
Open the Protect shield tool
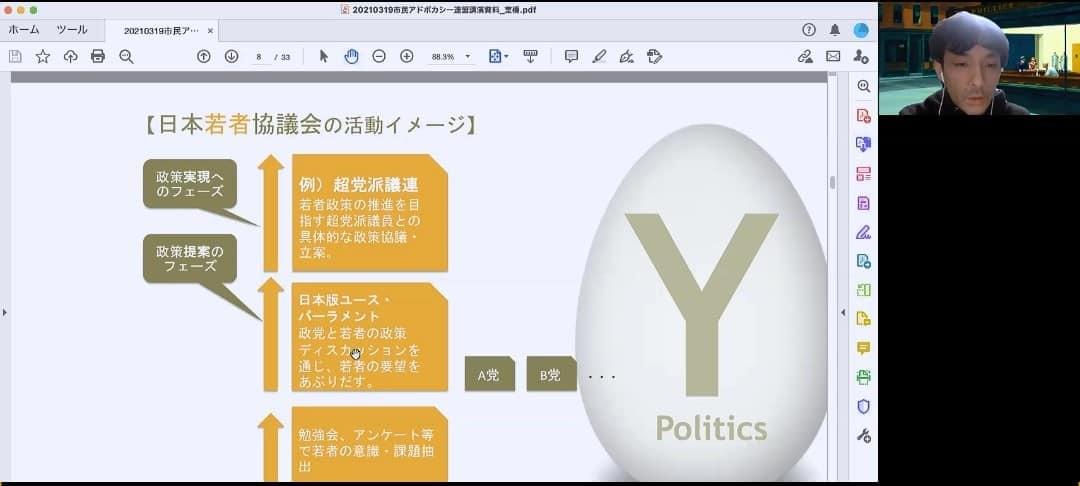pyautogui.click(x=864, y=406)
